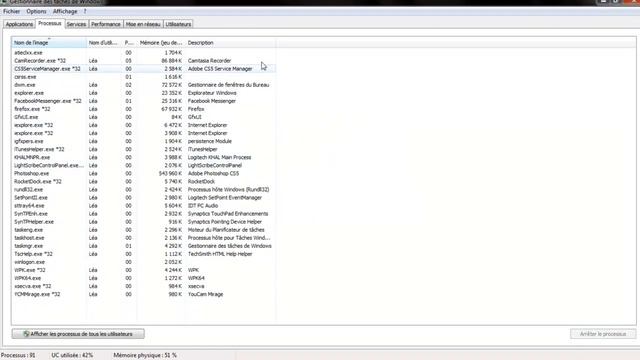Sort by Nom d'utilisateur column header
The height and width of the screenshot is (360, 640).
[104, 42]
